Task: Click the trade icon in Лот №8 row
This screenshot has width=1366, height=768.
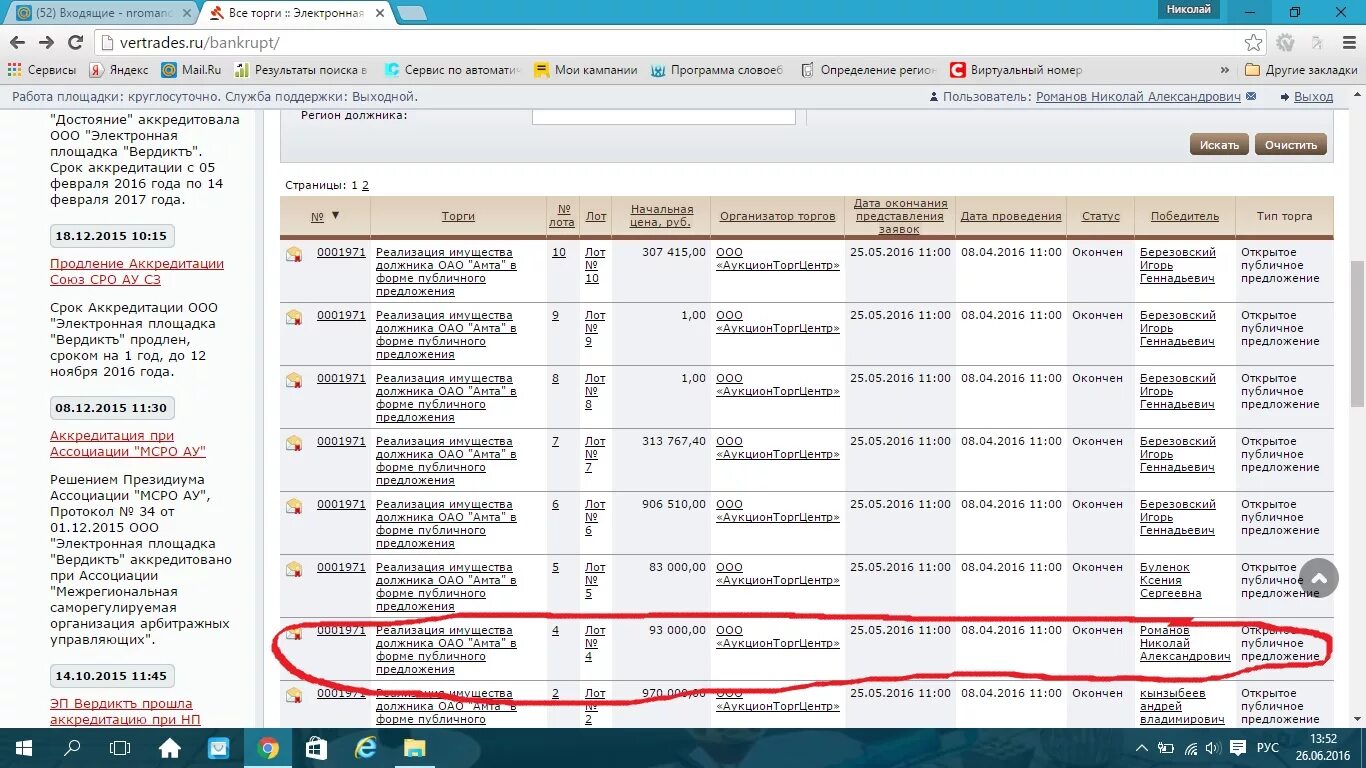Action: coord(294,380)
